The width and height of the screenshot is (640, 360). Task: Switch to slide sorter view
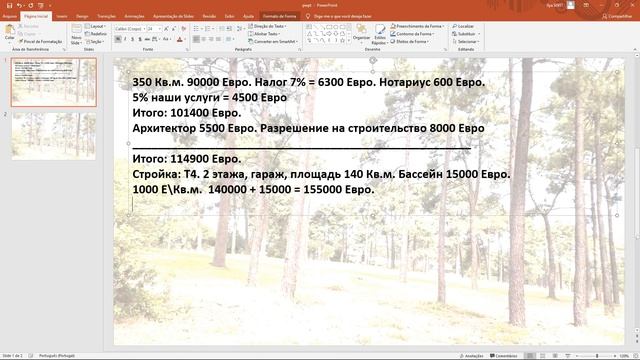pyautogui.click(x=542, y=356)
